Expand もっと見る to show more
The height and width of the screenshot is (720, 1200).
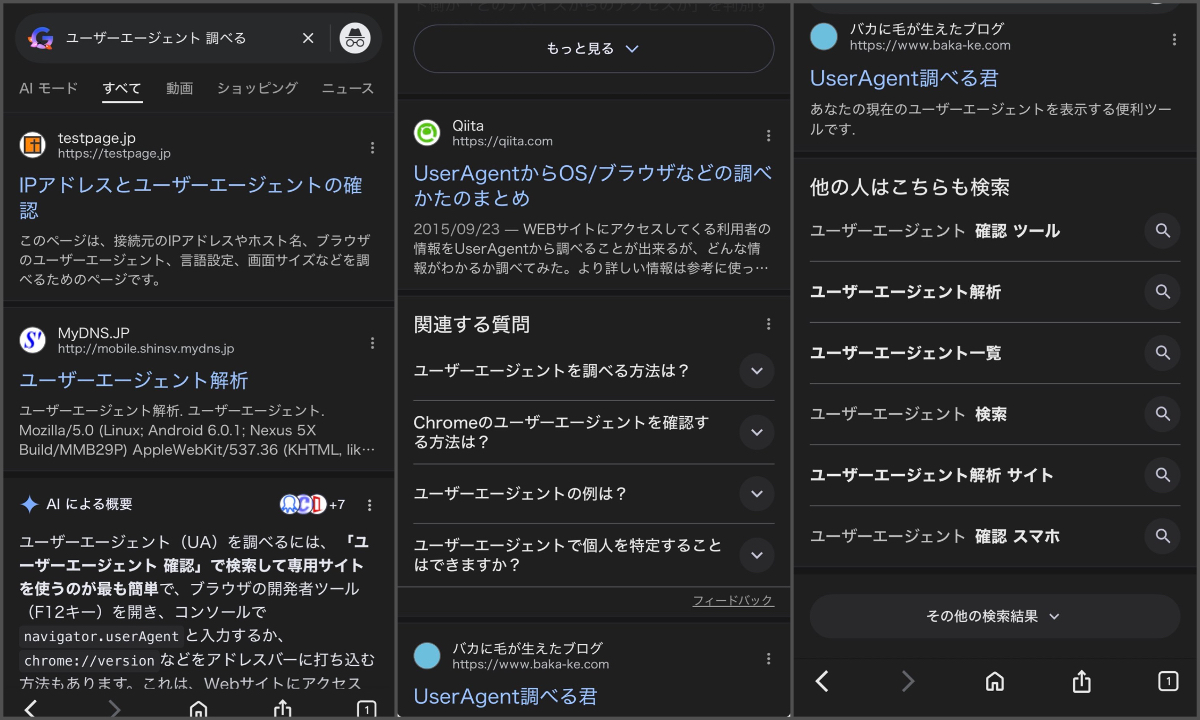pyautogui.click(x=593, y=48)
